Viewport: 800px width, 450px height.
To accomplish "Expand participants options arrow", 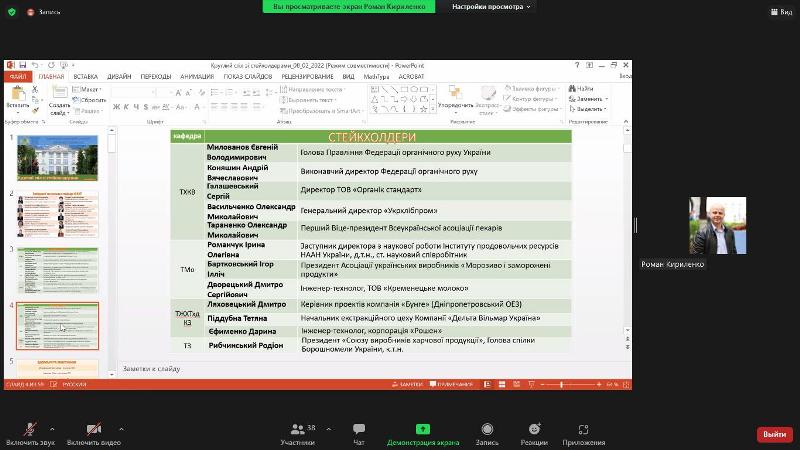I will pos(329,429).
